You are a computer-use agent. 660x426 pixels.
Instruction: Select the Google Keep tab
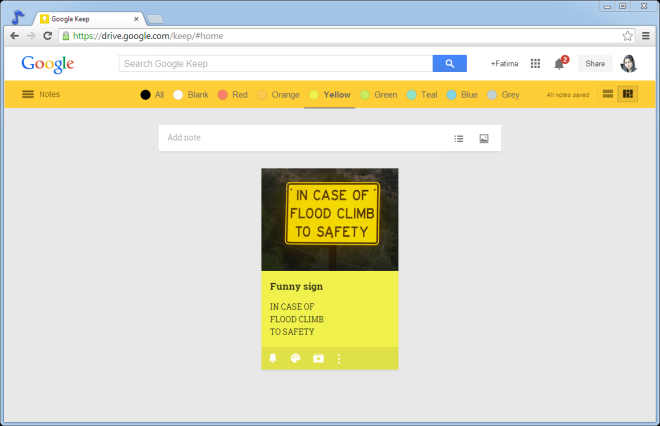pyautogui.click(x=89, y=19)
